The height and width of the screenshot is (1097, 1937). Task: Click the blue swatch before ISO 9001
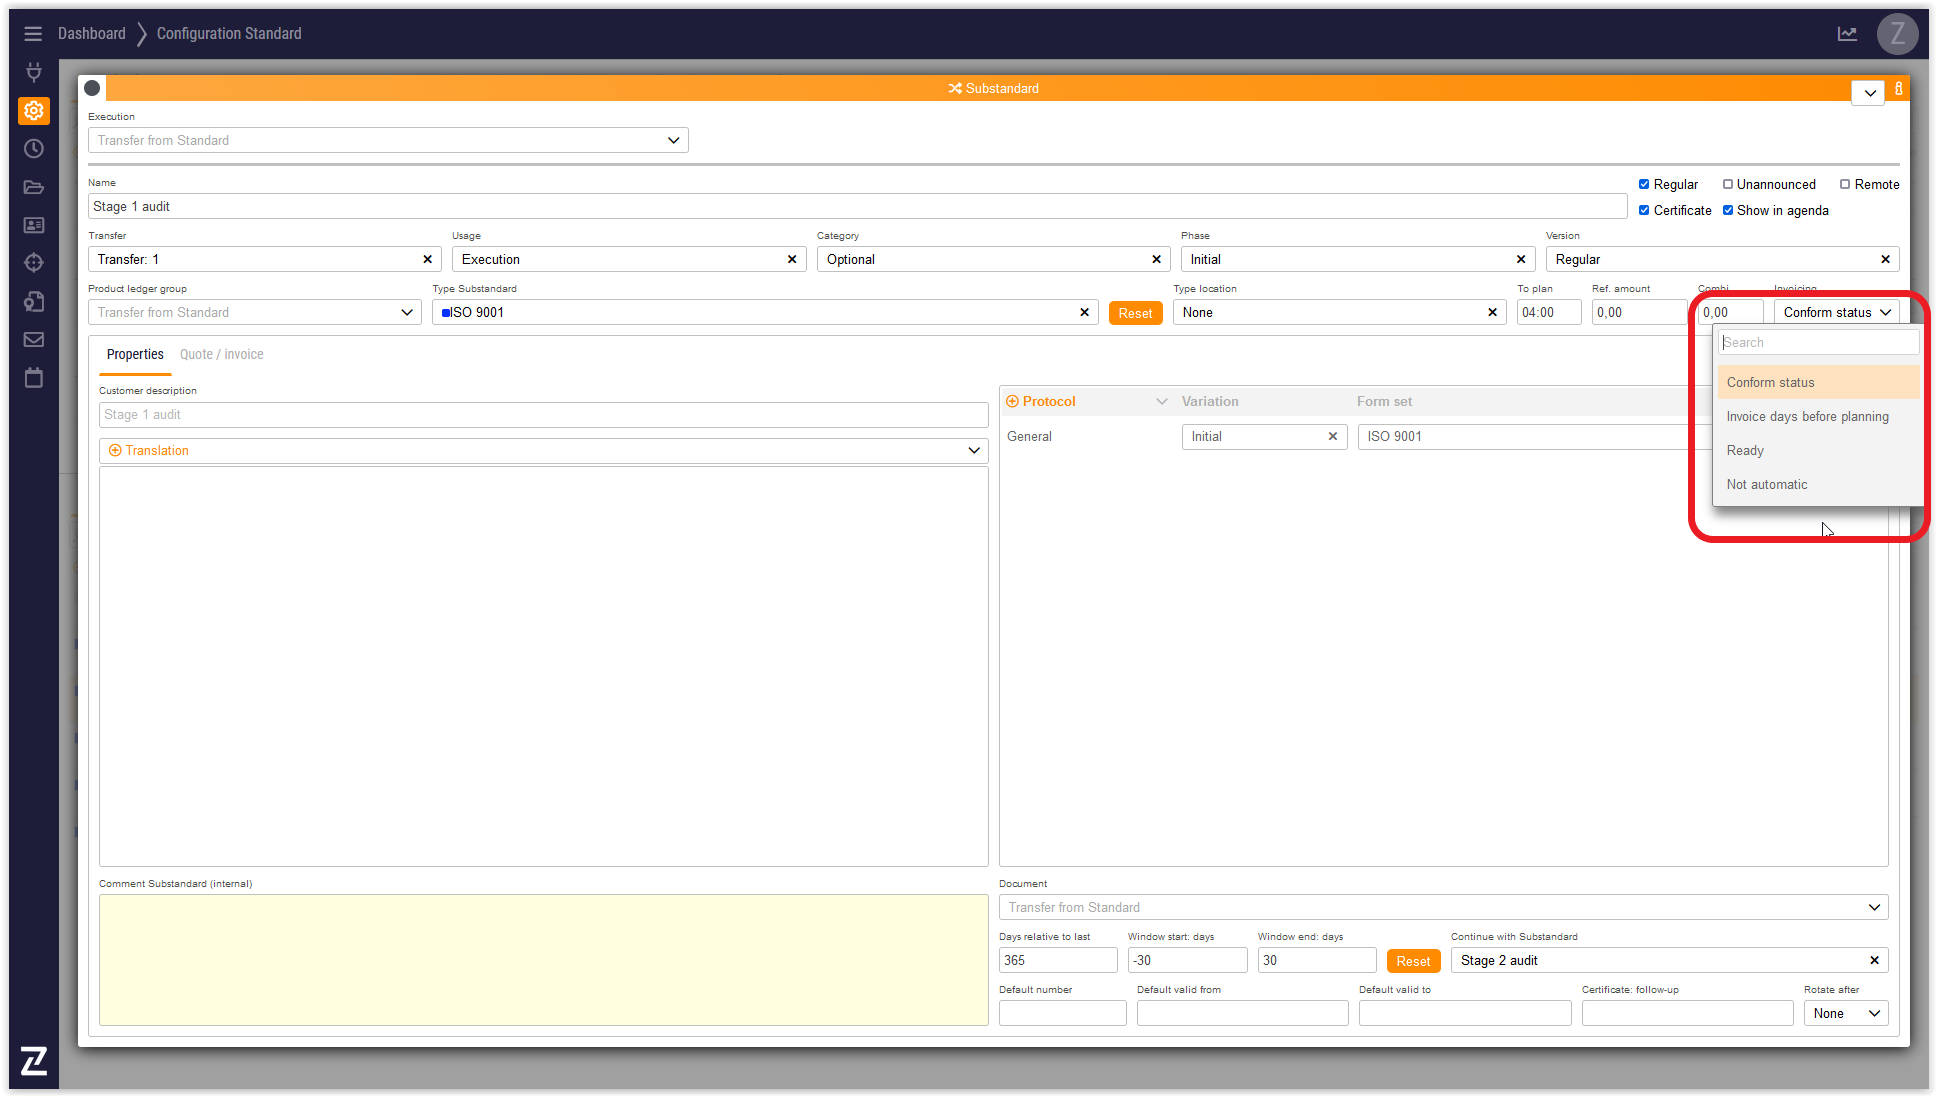pyautogui.click(x=446, y=313)
